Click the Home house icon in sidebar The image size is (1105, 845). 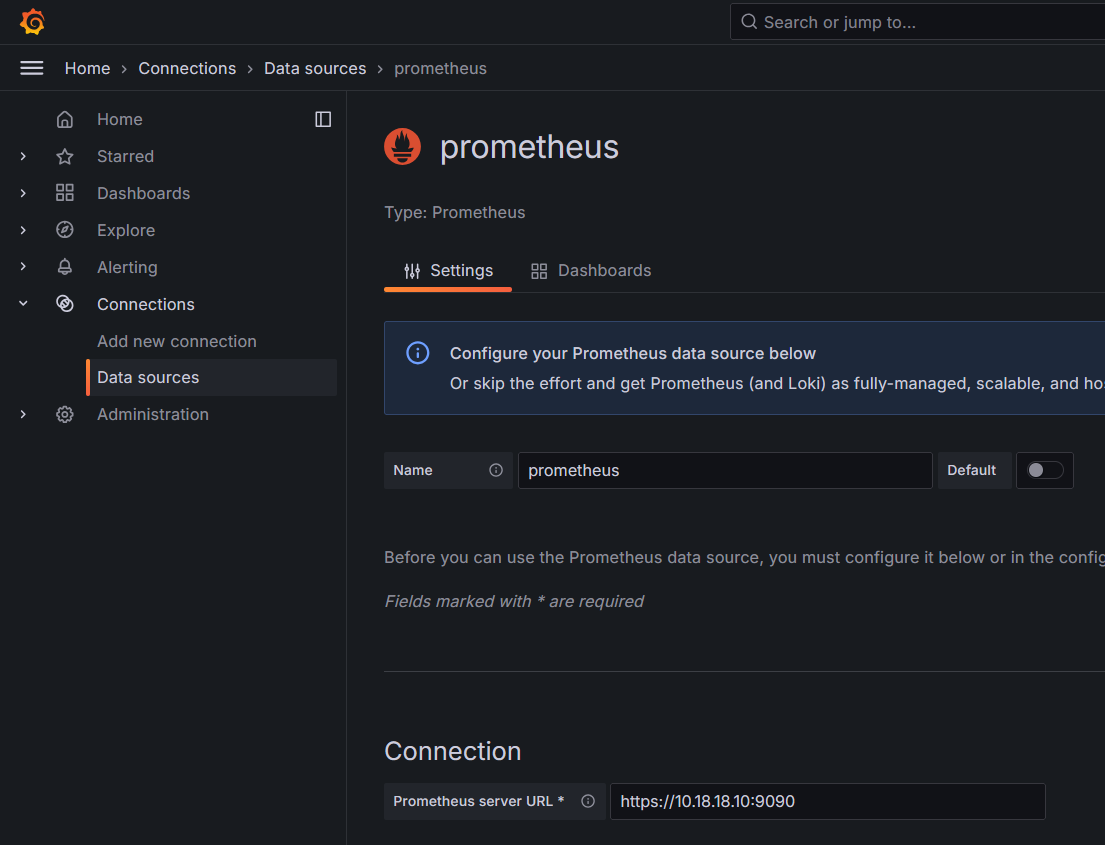(x=65, y=119)
